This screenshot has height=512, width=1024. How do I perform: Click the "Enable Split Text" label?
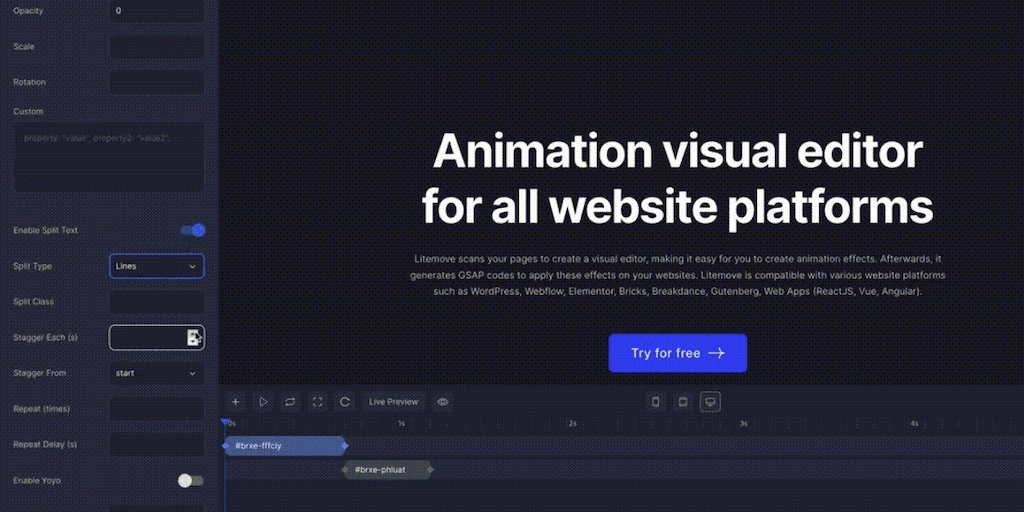46,231
